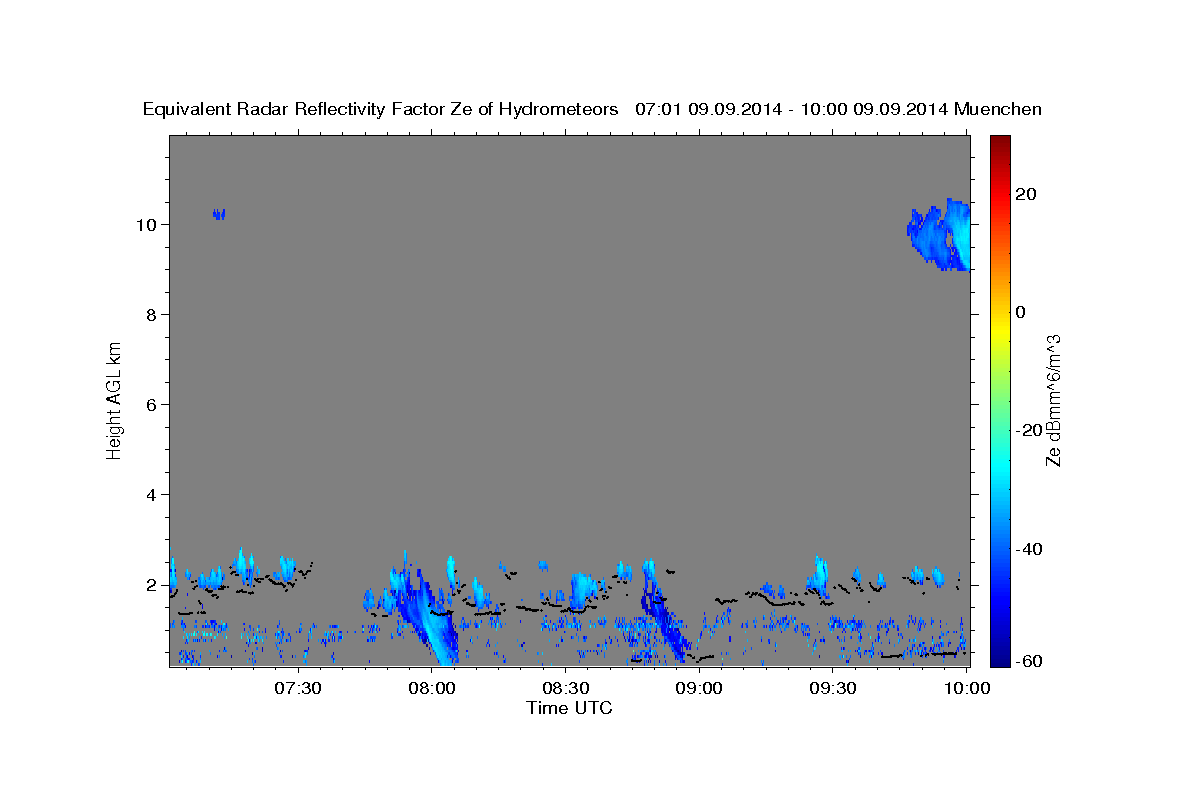This screenshot has height=800, width=1200.
Task: Click the '08:00' time tick label
Action: click(431, 688)
